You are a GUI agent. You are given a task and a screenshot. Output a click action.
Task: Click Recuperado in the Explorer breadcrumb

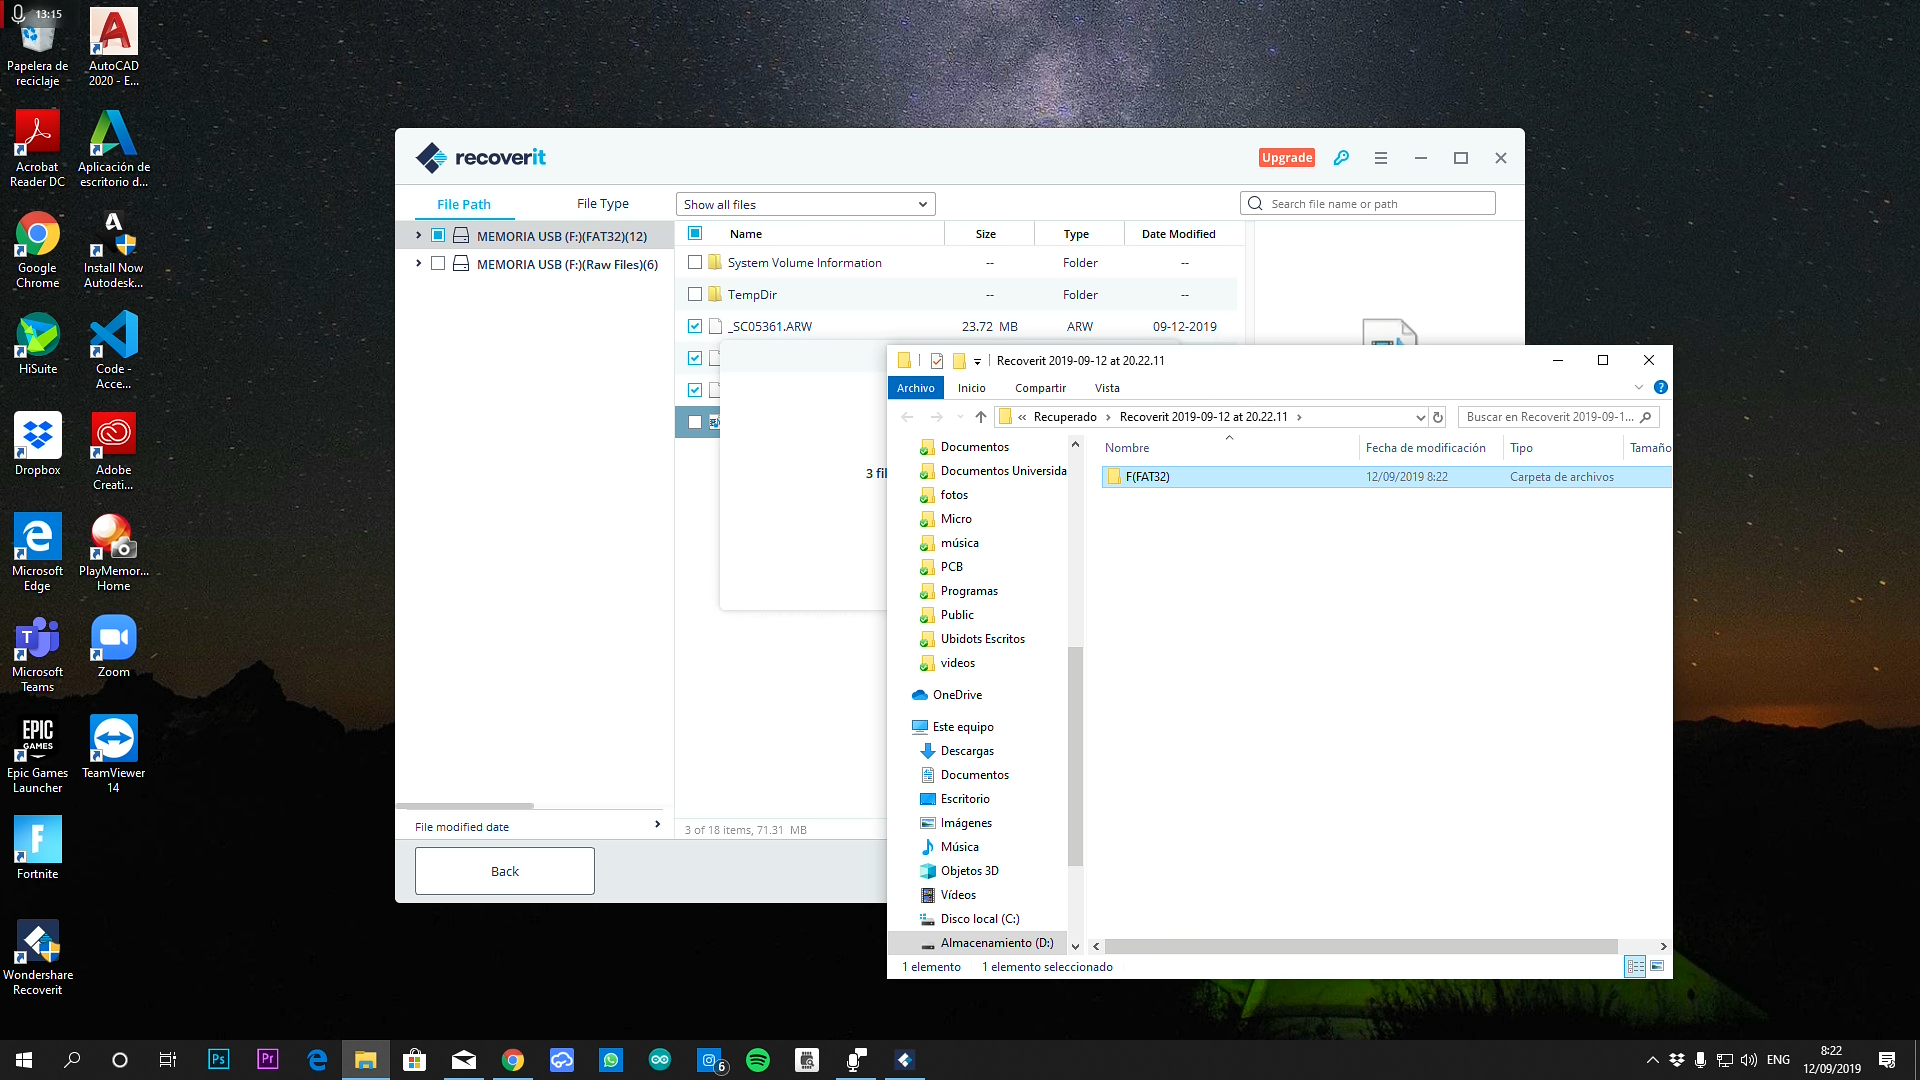pyautogui.click(x=1065, y=417)
